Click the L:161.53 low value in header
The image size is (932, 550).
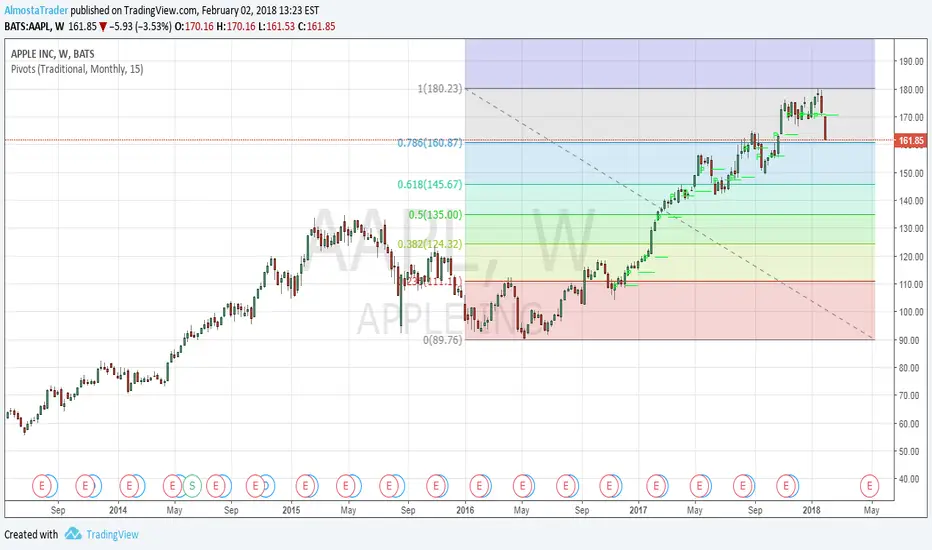[276, 27]
